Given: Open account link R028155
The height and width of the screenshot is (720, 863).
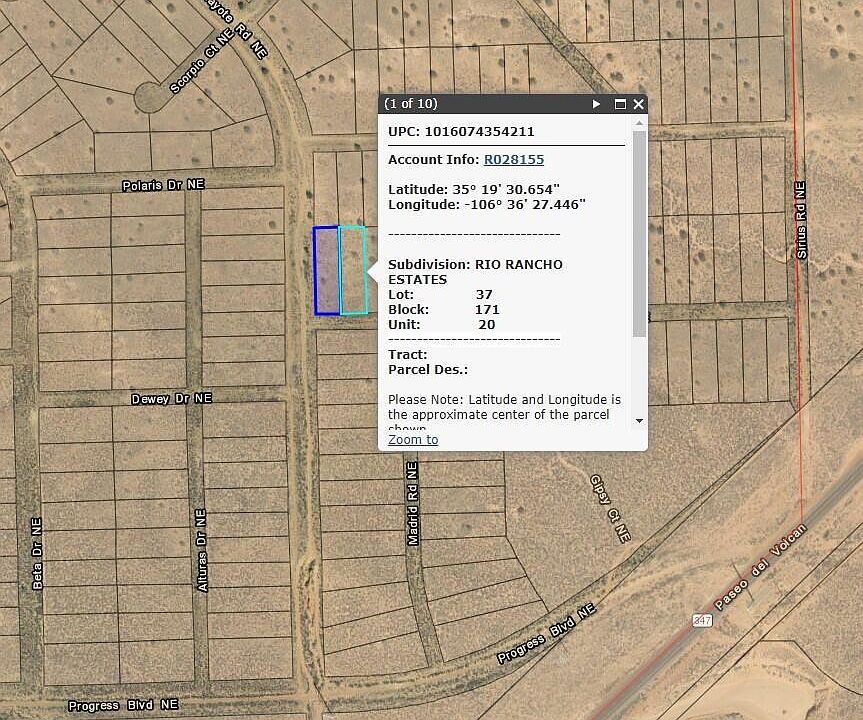Looking at the screenshot, I should (514, 160).
